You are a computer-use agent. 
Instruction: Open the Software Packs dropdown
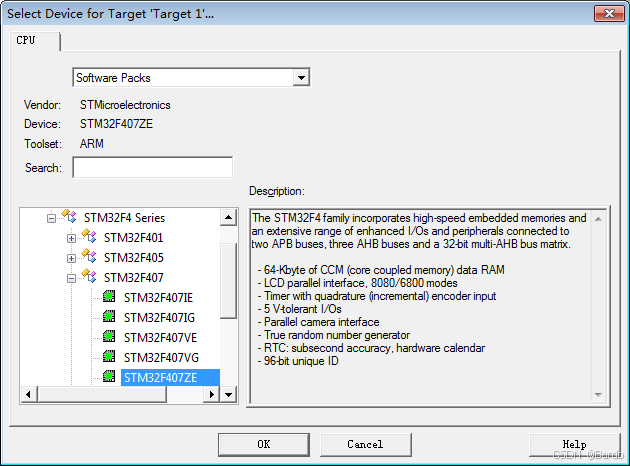301,78
